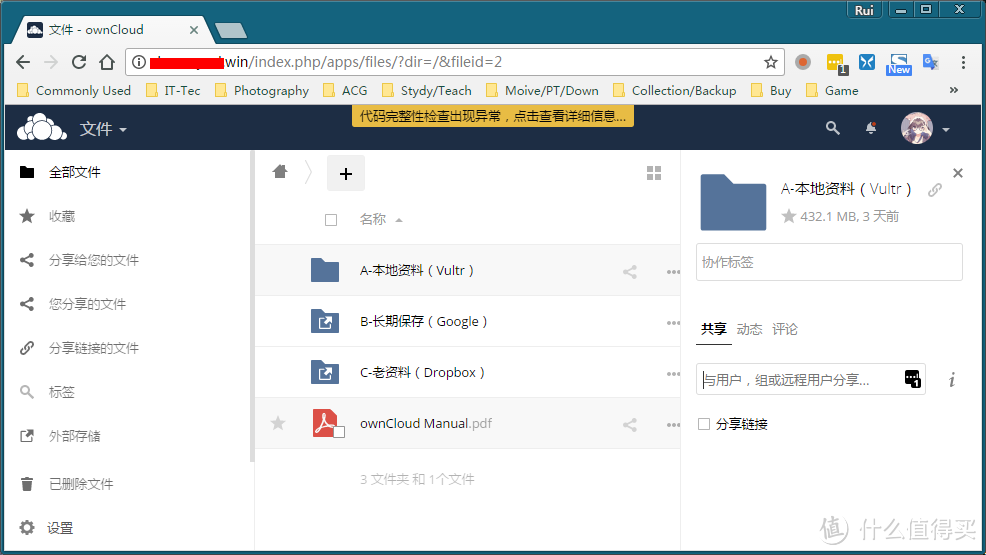986x555 pixels.
Task: Click share info i icon
Action: [952, 380]
